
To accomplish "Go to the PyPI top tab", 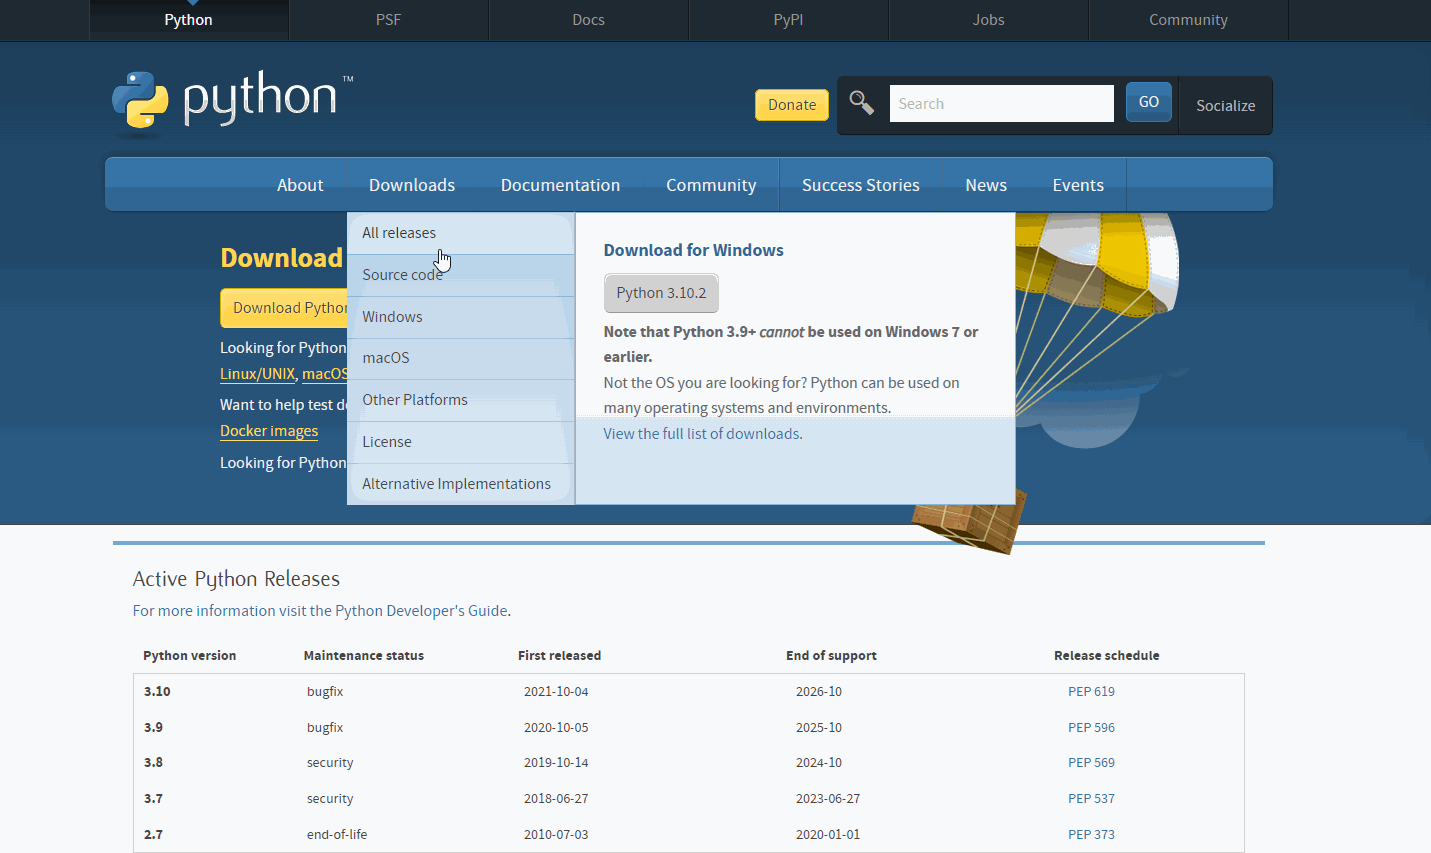I will point(788,20).
